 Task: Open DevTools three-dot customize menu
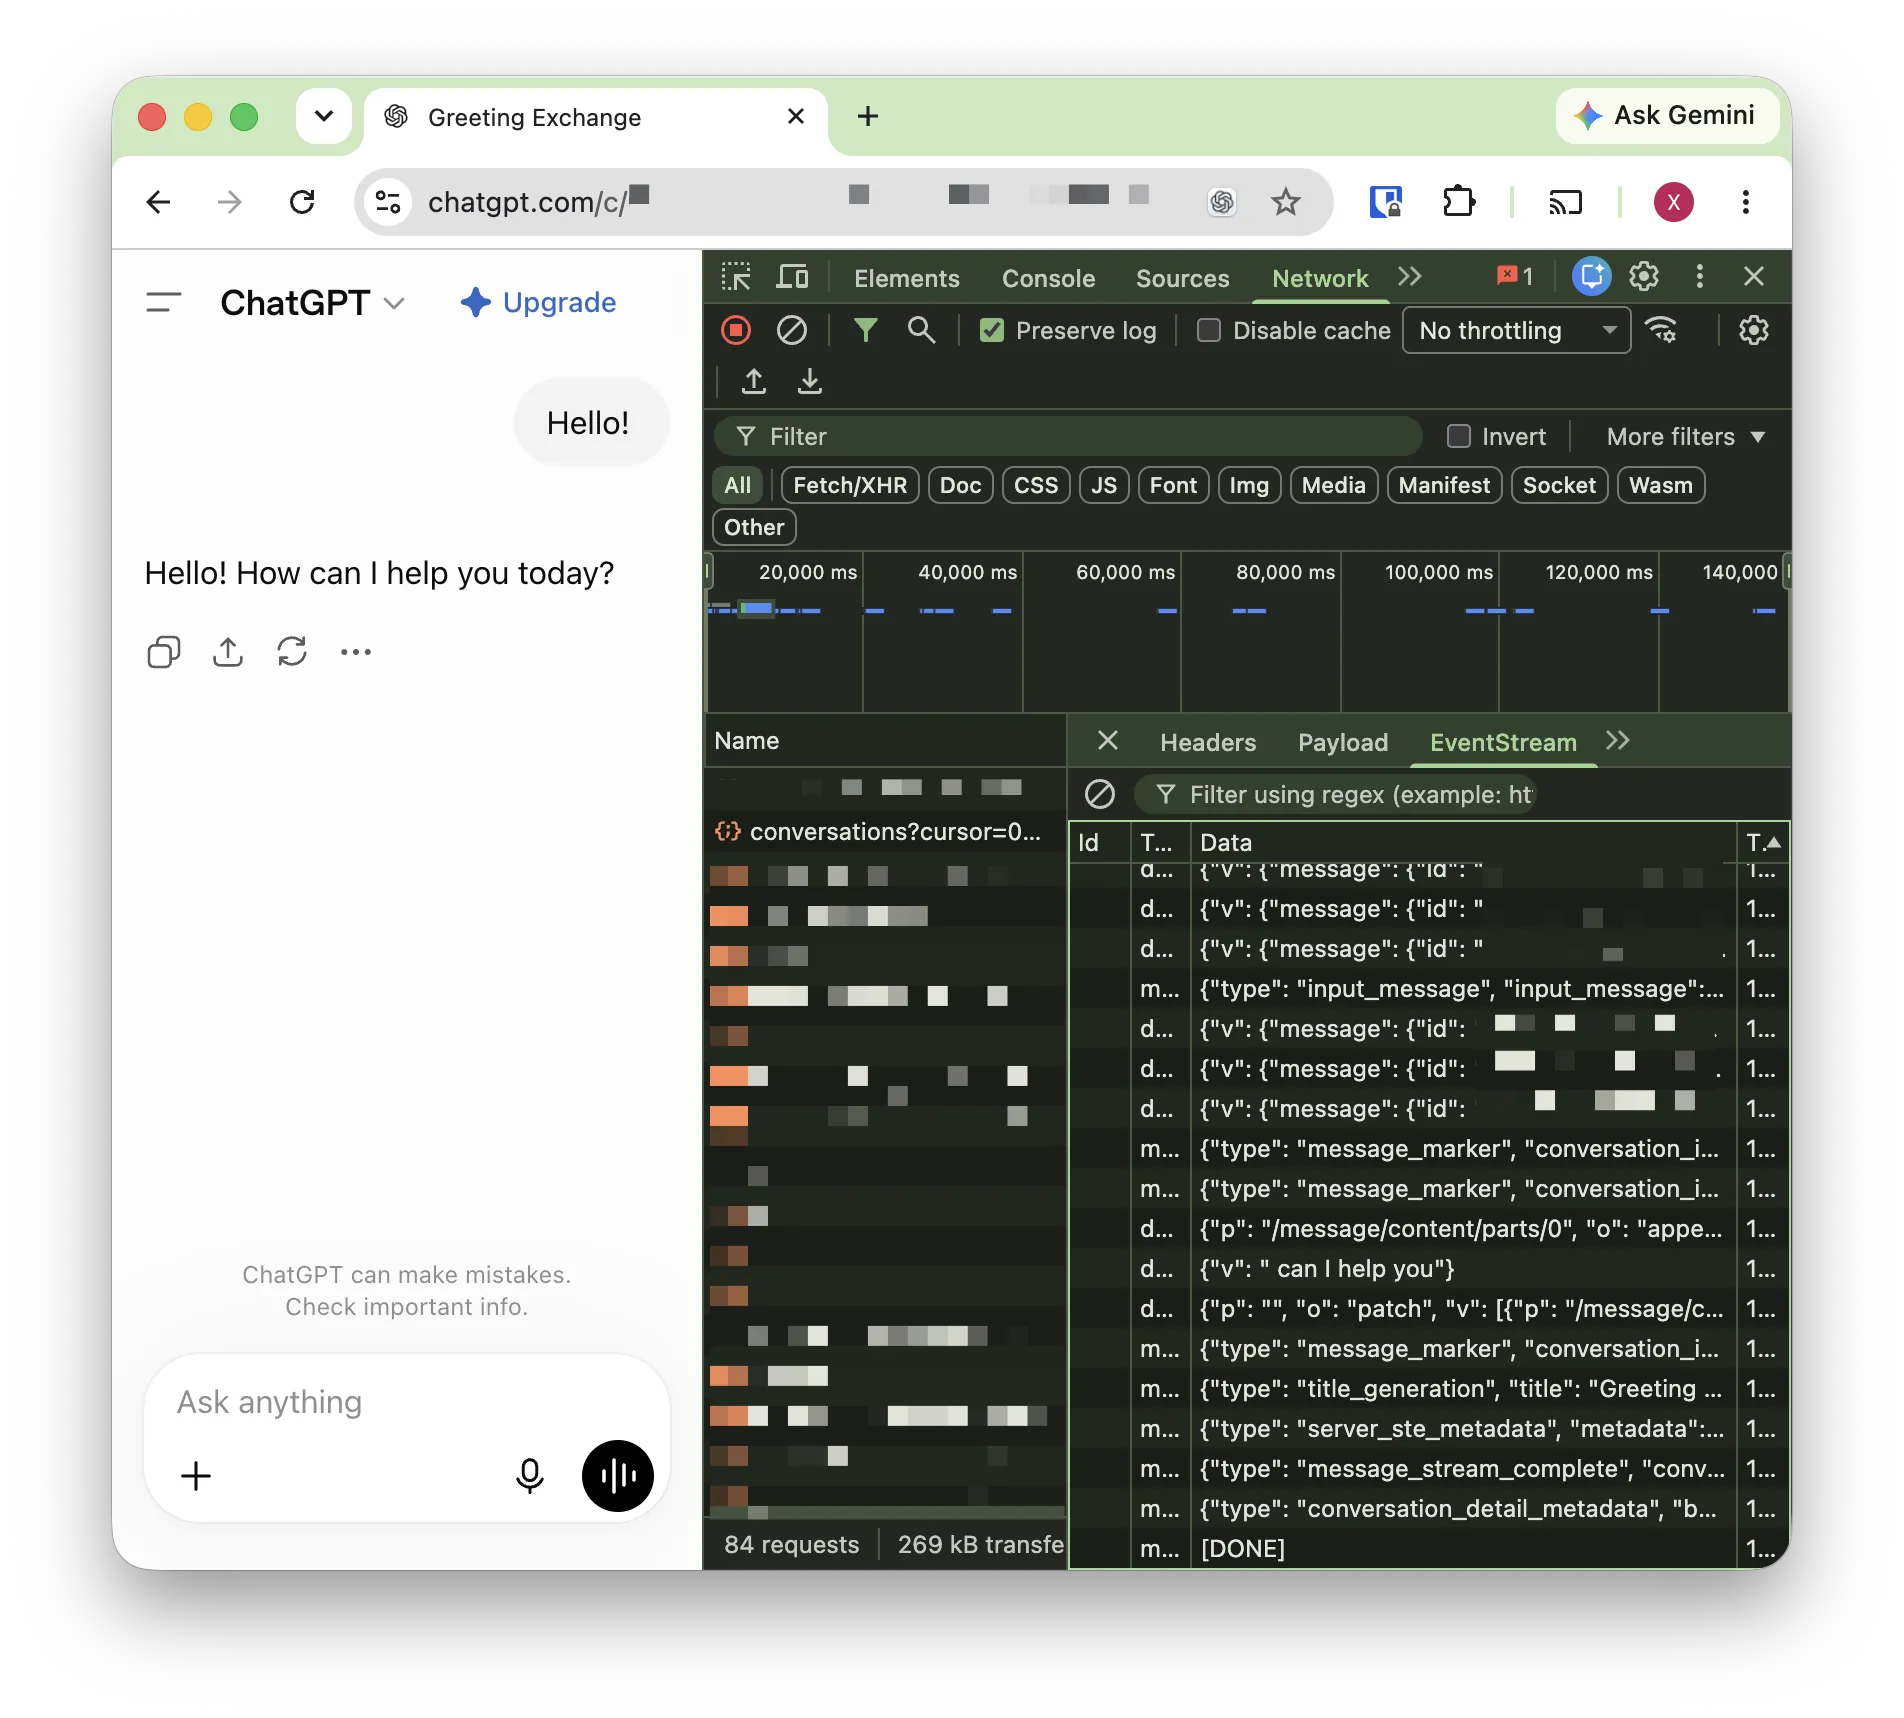(x=1700, y=277)
